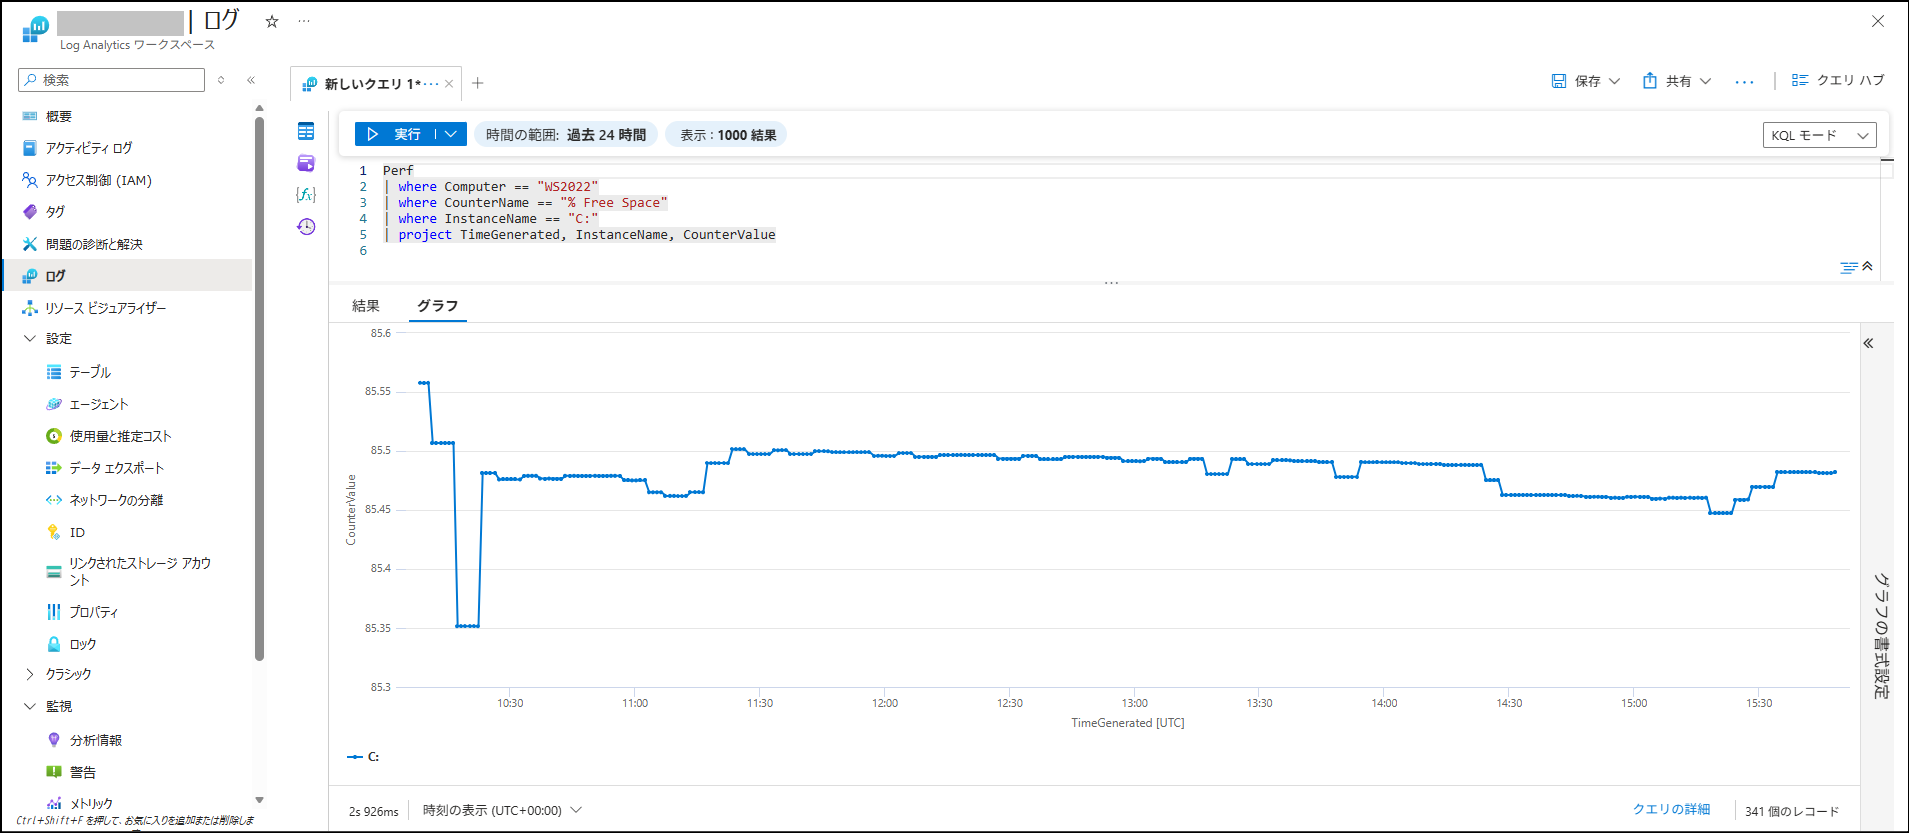Change 時刻の表示 (UTC+00:00) setting
This screenshot has height=833, width=1909.
(502, 810)
